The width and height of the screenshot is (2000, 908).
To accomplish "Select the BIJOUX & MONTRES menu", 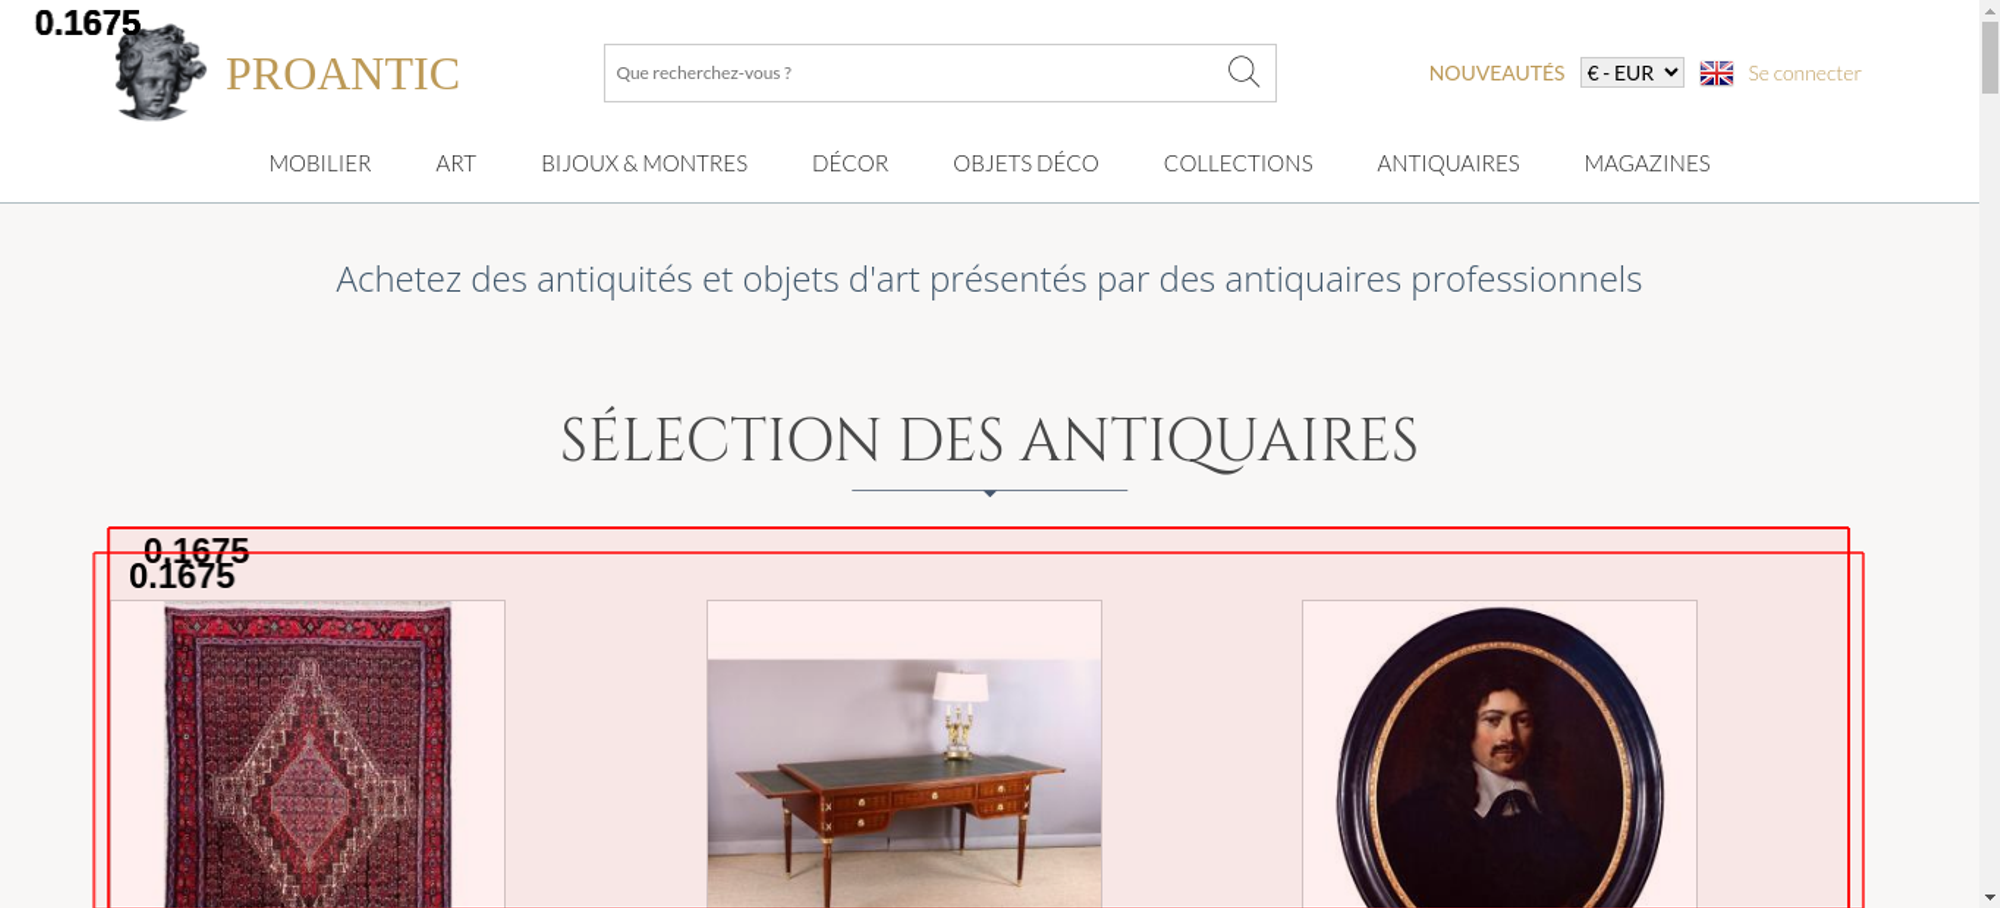I will (644, 163).
